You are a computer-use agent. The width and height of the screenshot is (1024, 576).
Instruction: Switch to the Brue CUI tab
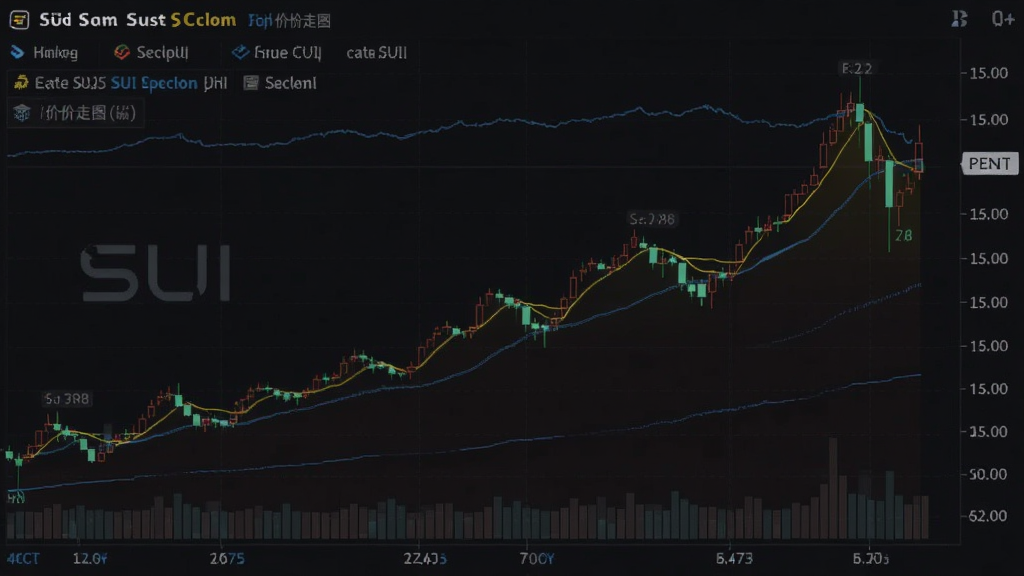[x=287, y=53]
